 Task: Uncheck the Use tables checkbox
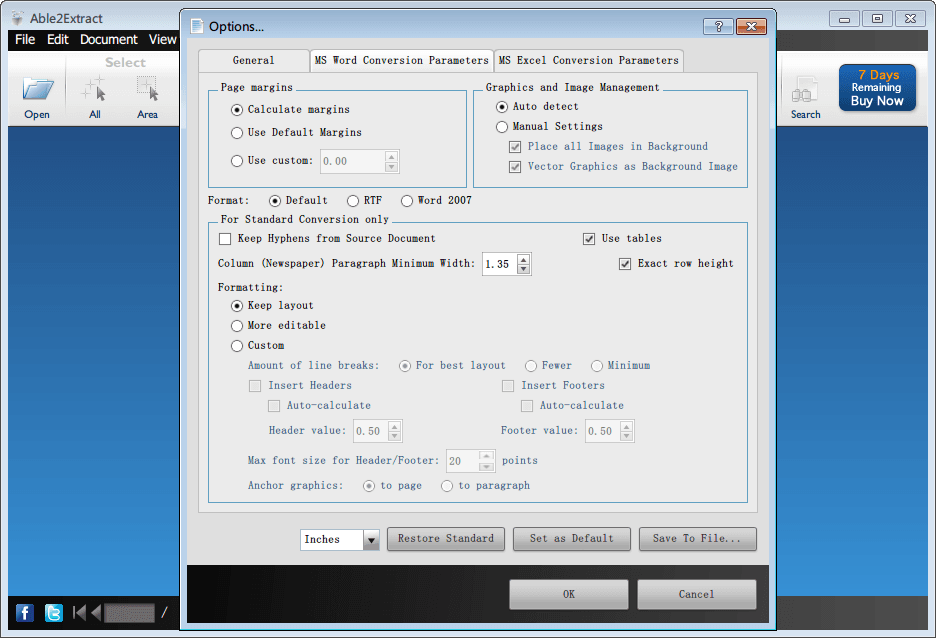tap(589, 239)
